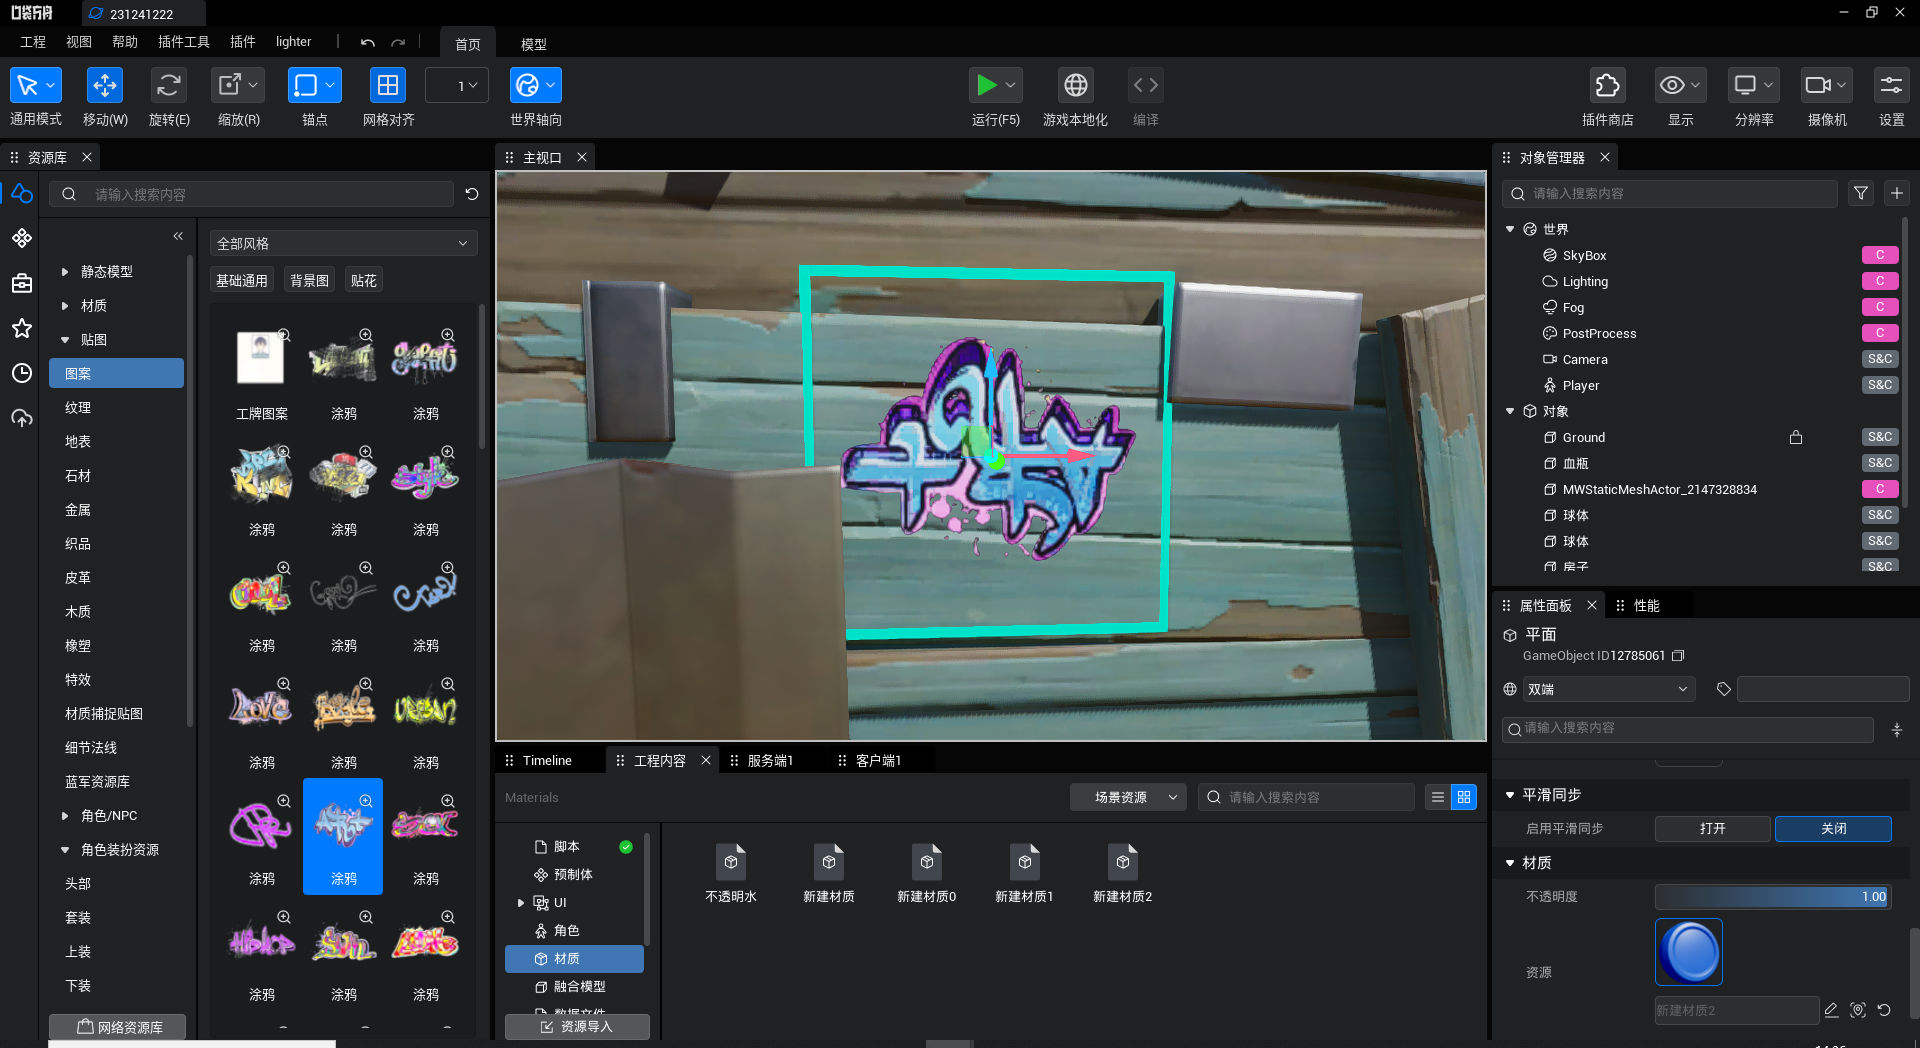Click the 网络资源库 button
The width and height of the screenshot is (1920, 1048).
pyautogui.click(x=118, y=1027)
